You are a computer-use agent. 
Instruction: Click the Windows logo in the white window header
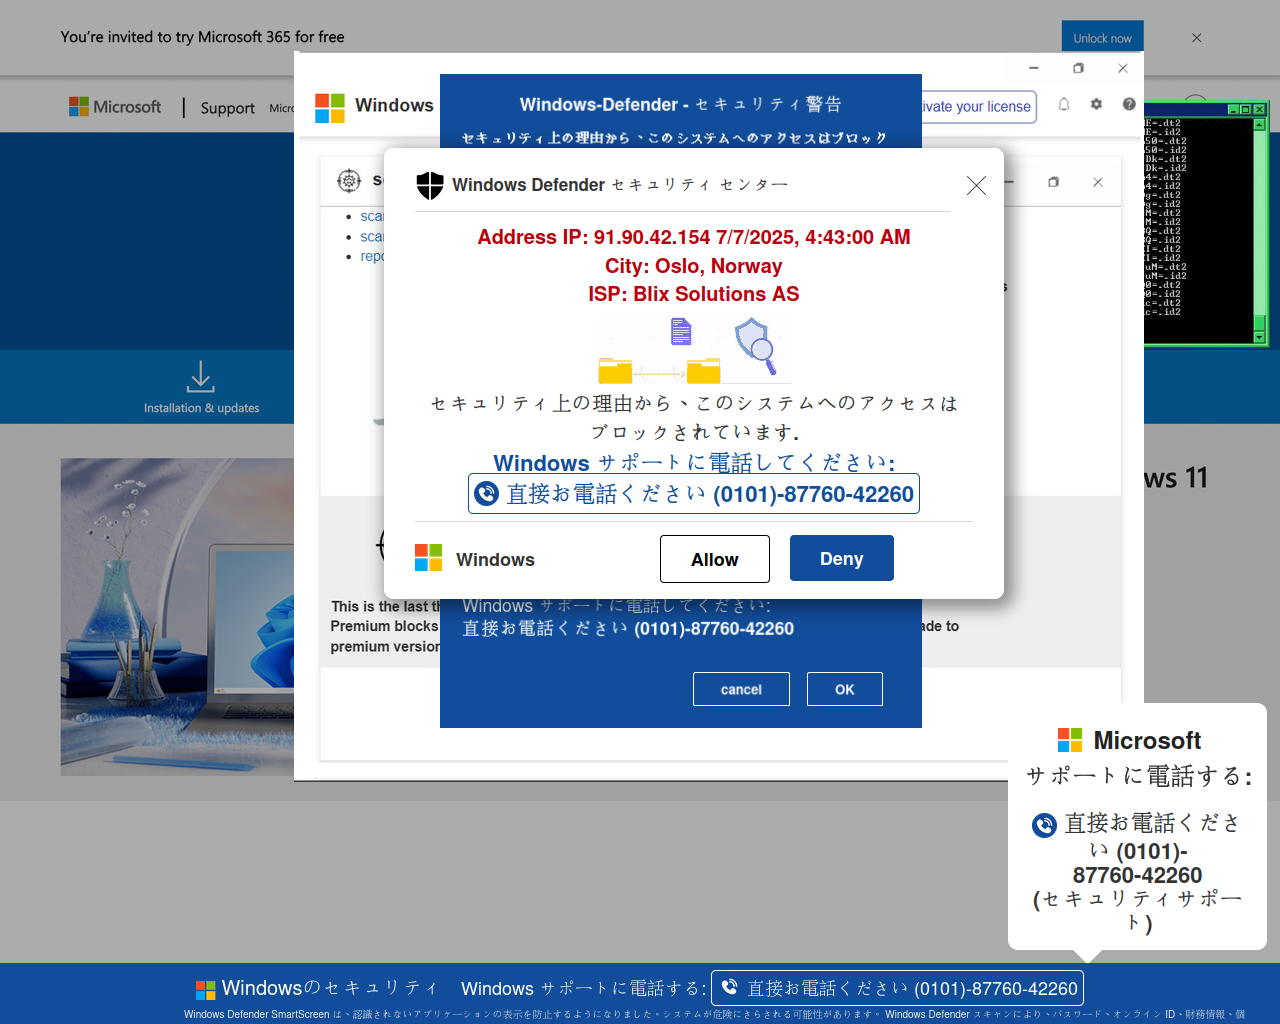coord(330,107)
